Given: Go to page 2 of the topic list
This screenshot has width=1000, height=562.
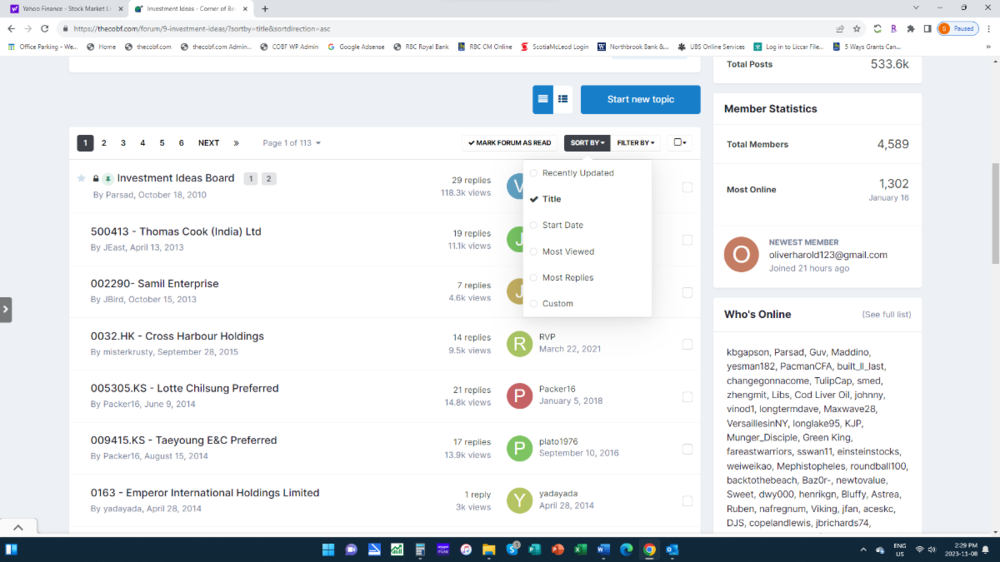Looking at the screenshot, I should click(x=104, y=143).
